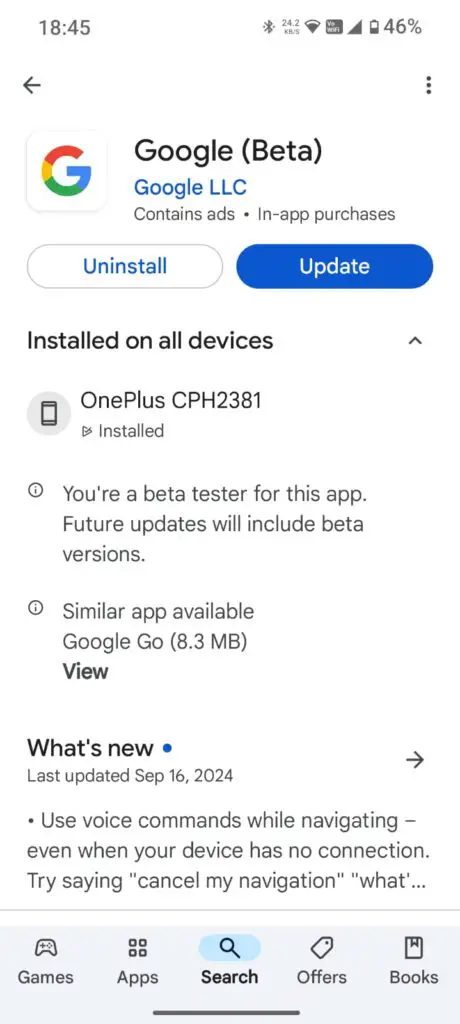
Task: Select the Search tab
Action: click(x=229, y=961)
